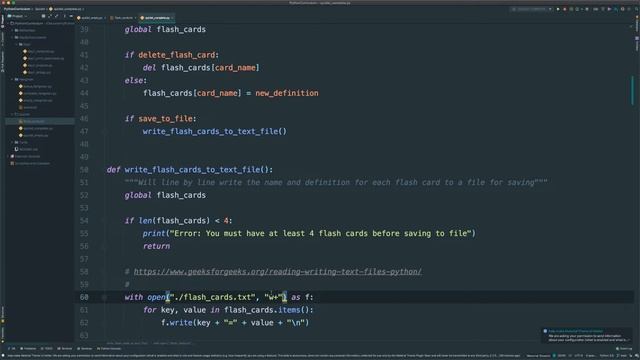The image size is (640, 360).
Task: Open the geeksforgeeks URL in comment
Action: tap(278, 271)
